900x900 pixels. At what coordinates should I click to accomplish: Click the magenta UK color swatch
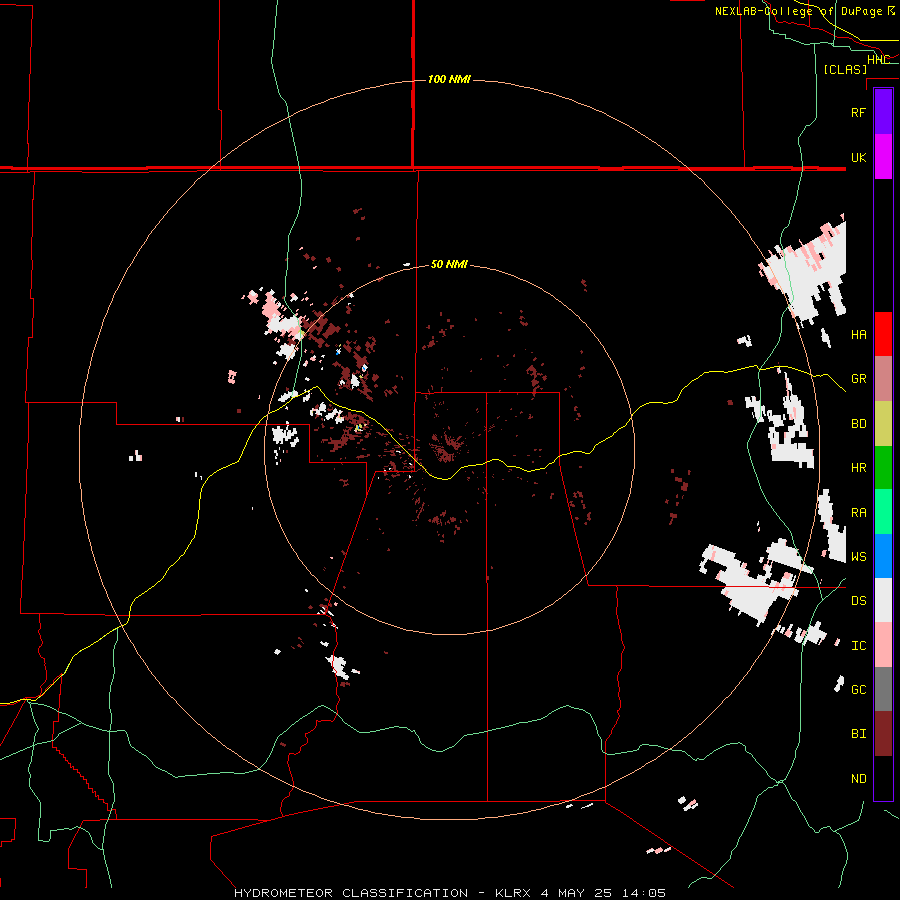[883, 157]
